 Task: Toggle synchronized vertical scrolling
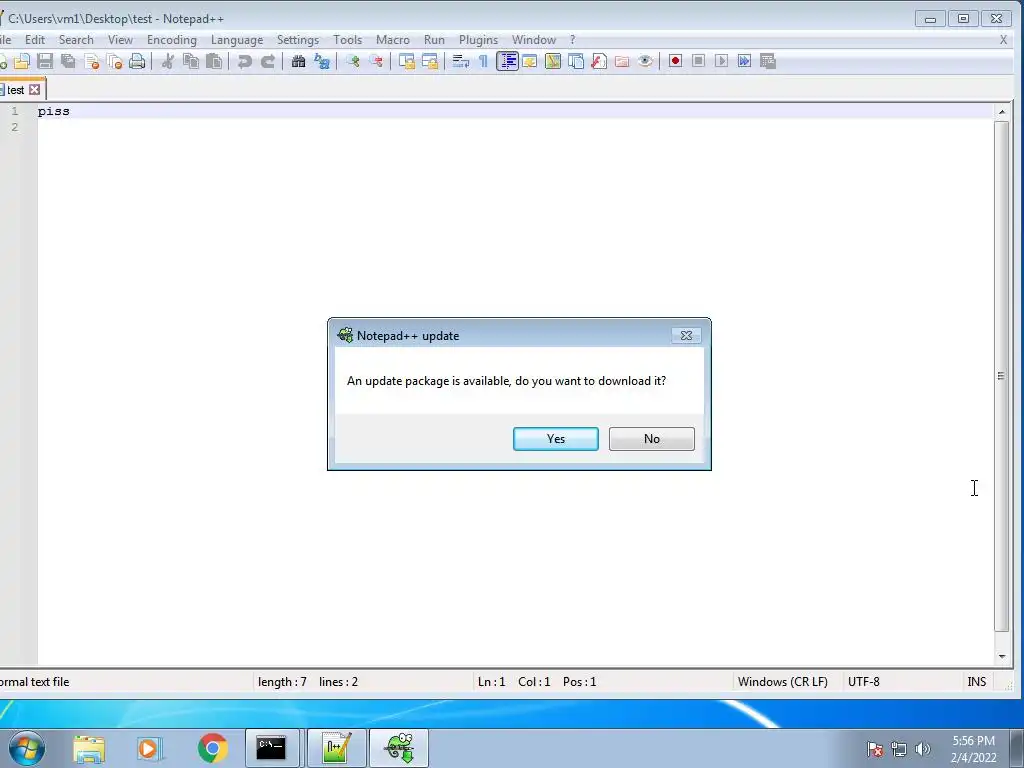(x=407, y=61)
